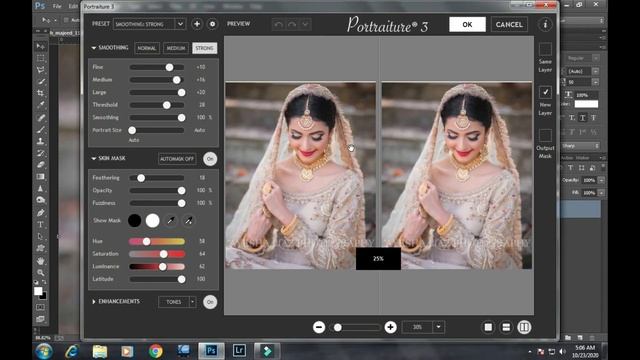This screenshot has width=640, height=360.
Task: Switch to vertical split preview icon
Action: coord(524,327)
